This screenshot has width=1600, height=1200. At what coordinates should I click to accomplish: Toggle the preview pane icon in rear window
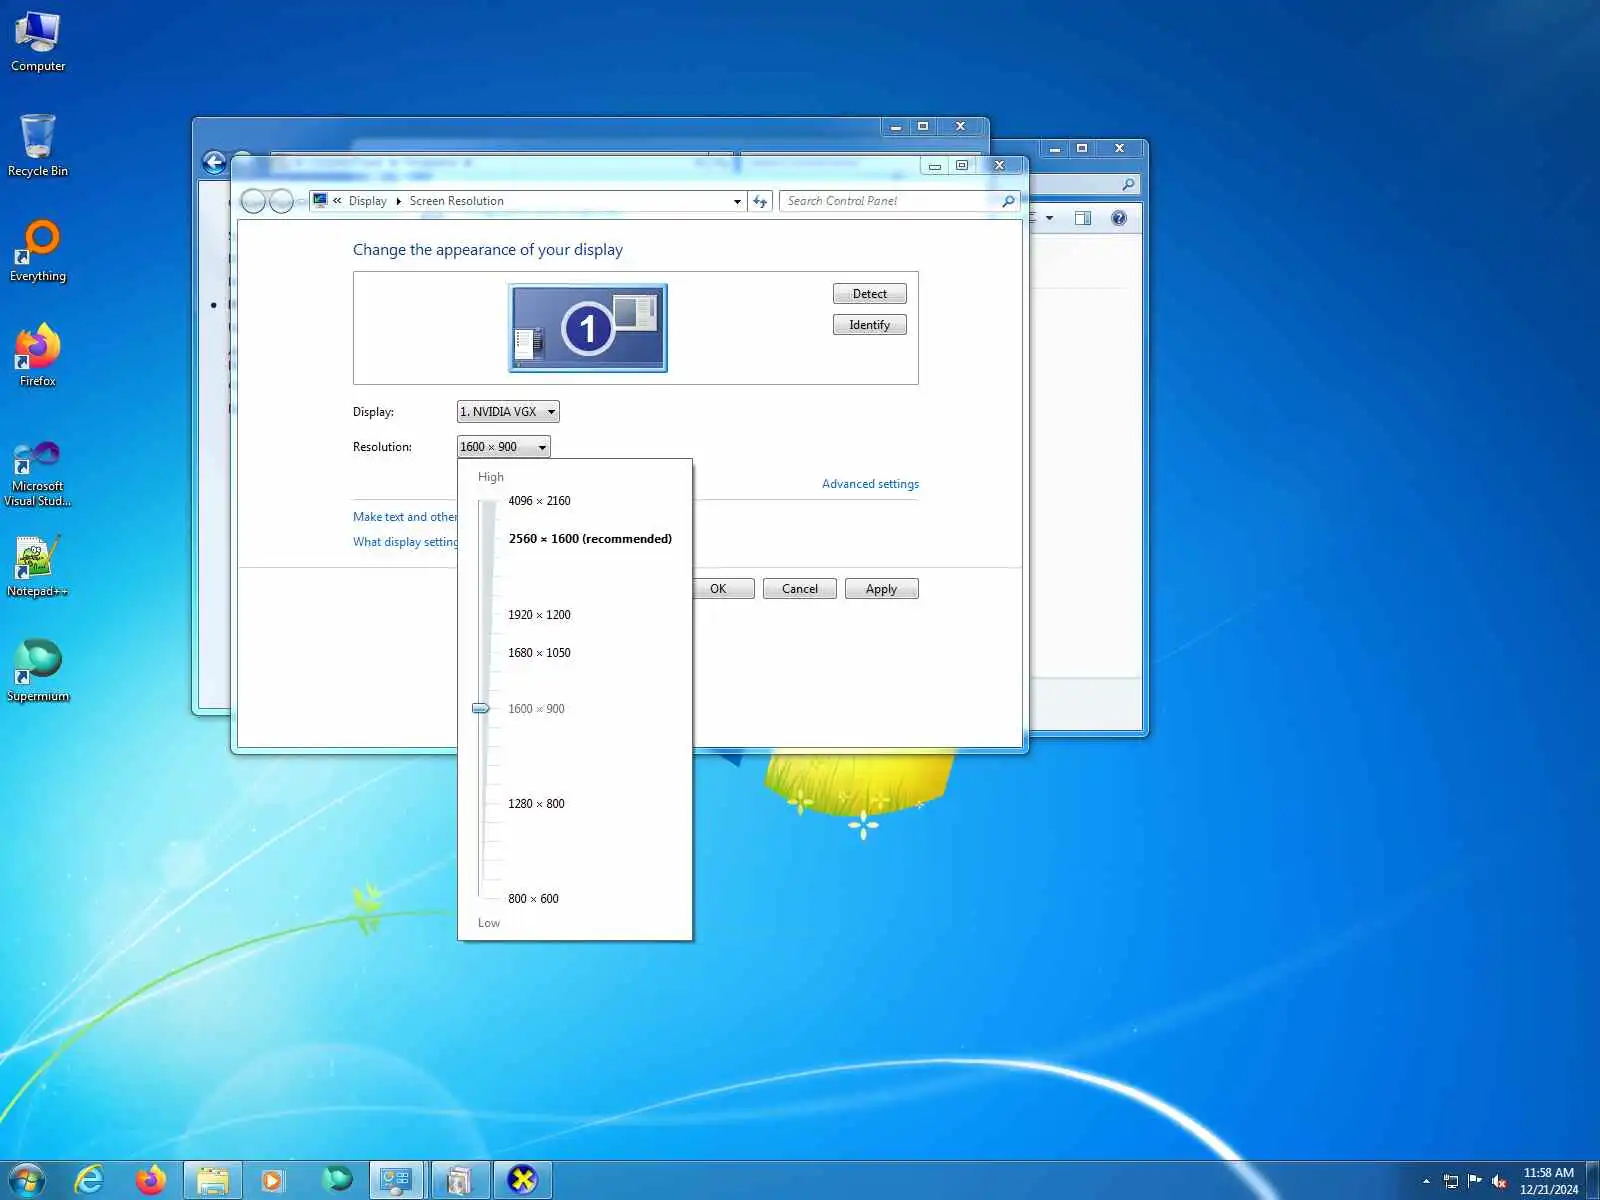pyautogui.click(x=1083, y=218)
